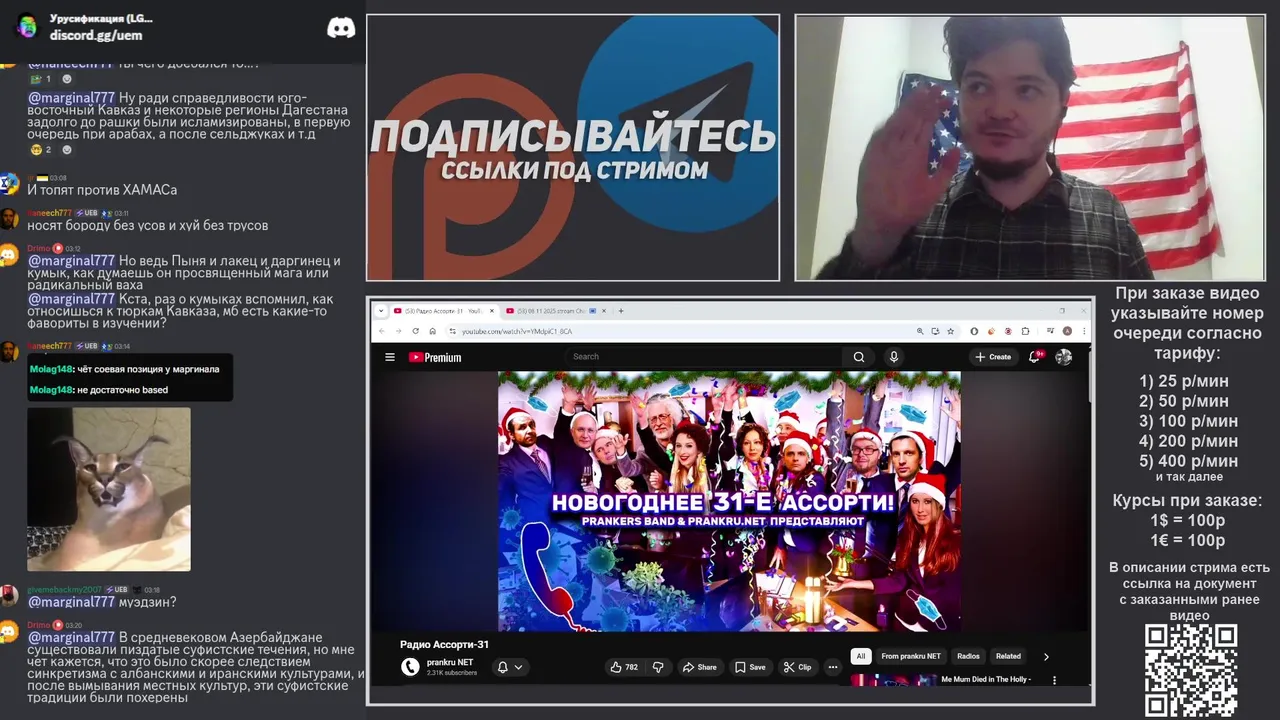Click the prankru NET channel avatar

click(x=410, y=667)
